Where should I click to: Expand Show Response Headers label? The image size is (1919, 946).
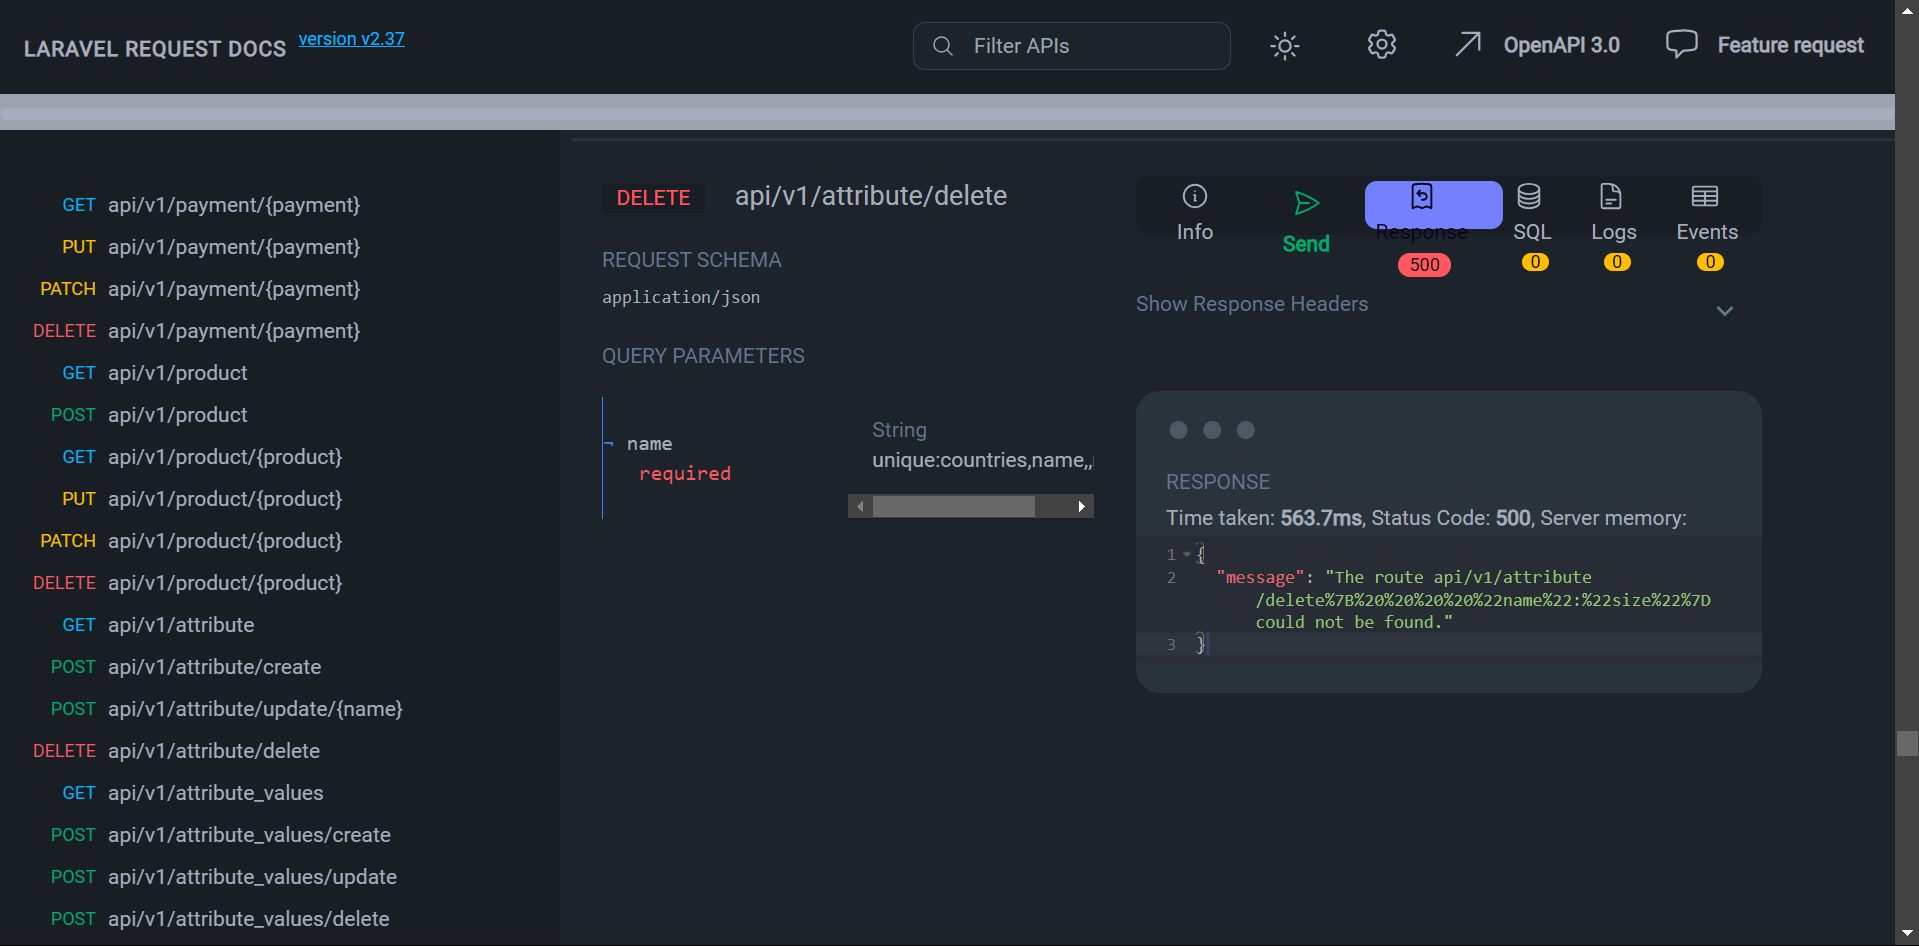(x=1251, y=304)
